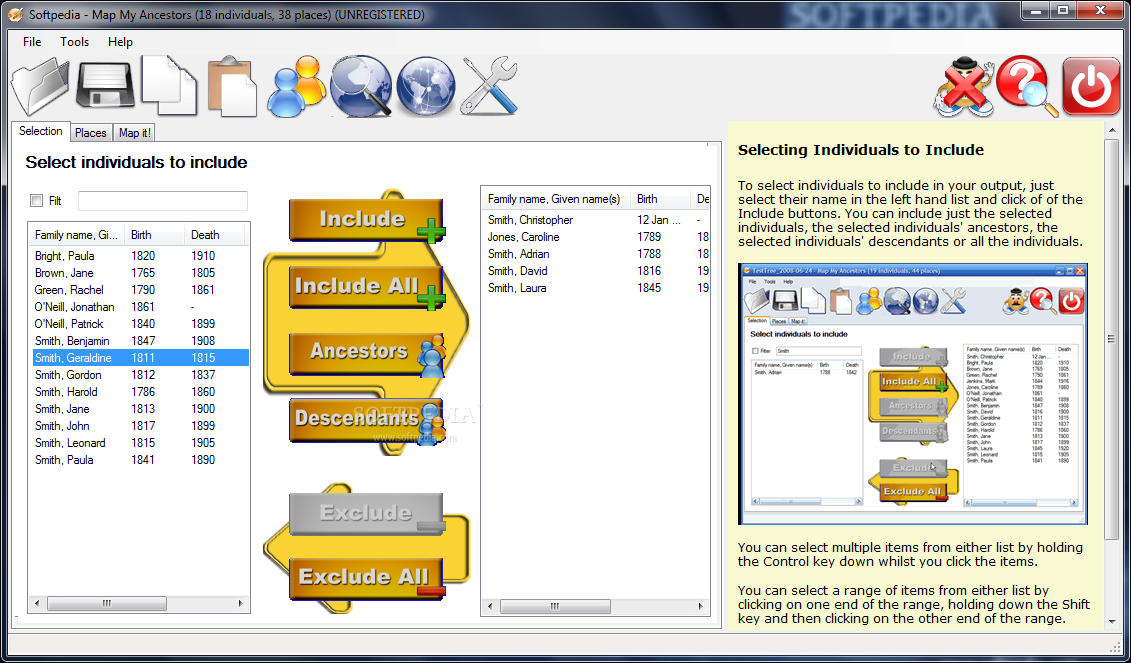Select Smith, David in included list
This screenshot has width=1131, height=663.
click(596, 271)
